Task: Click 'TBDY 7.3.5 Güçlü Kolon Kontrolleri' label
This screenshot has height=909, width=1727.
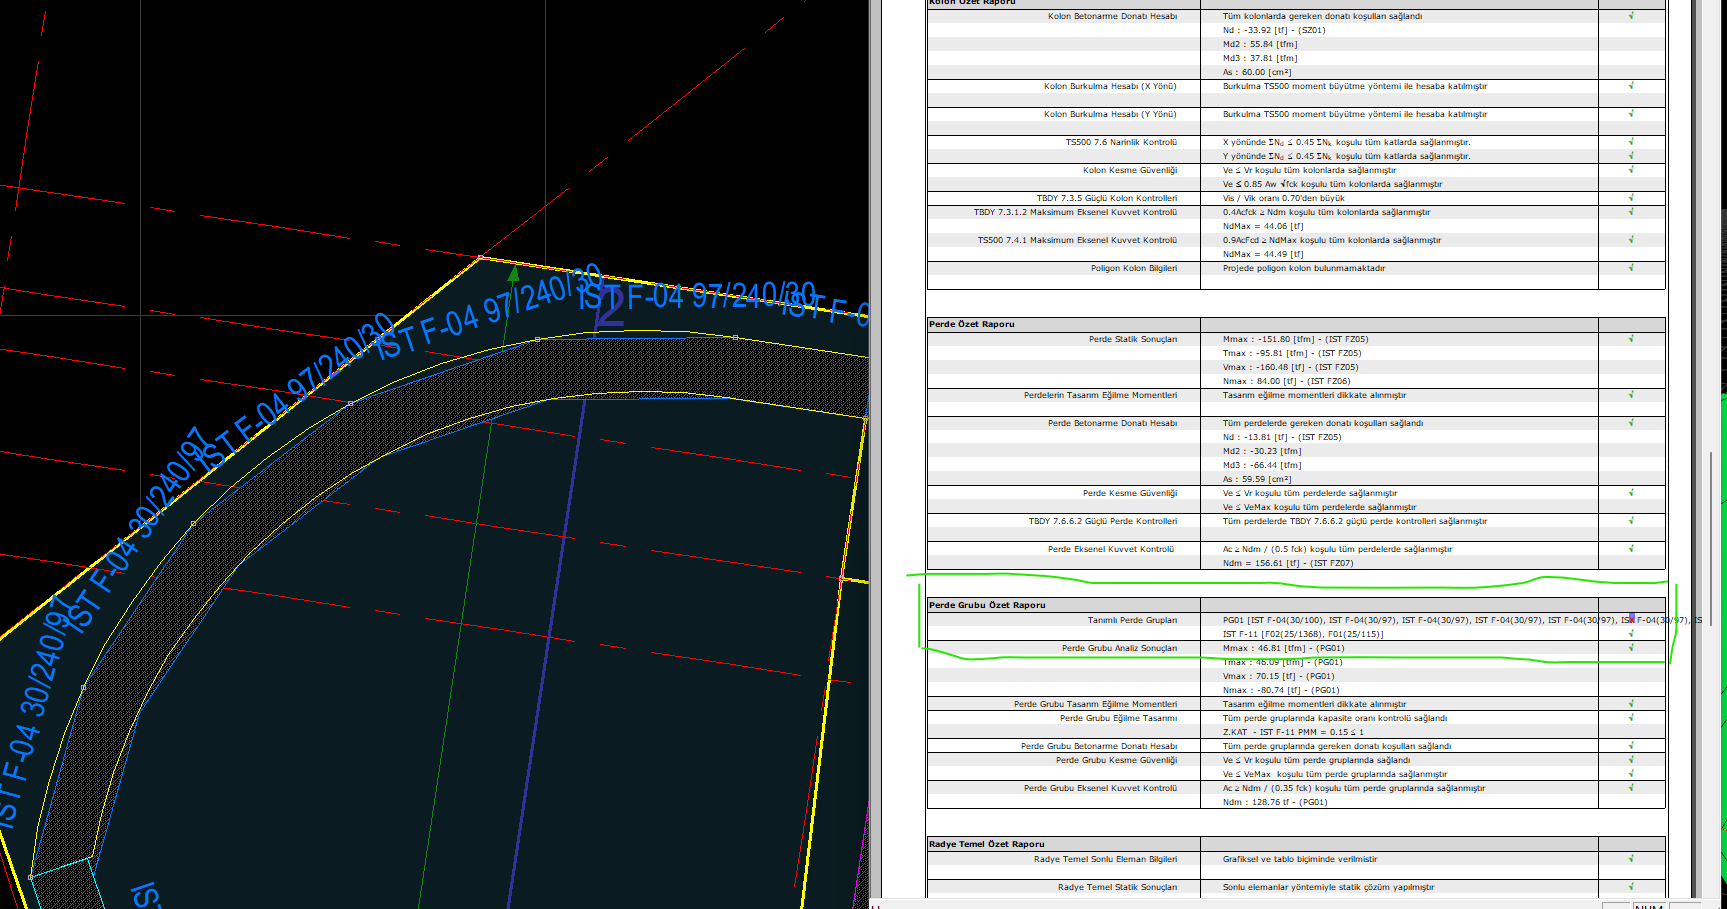Action: [x=1107, y=198]
